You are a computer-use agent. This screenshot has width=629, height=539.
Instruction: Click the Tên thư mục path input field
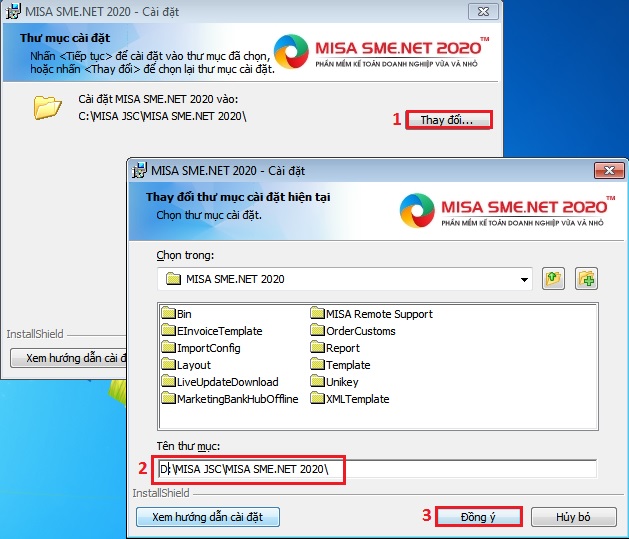click(x=377, y=469)
